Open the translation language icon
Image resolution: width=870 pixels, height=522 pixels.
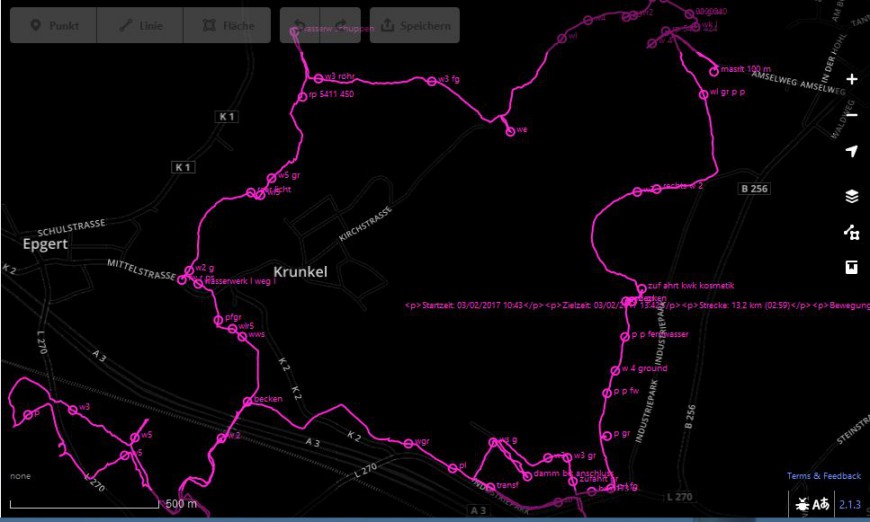click(x=821, y=504)
